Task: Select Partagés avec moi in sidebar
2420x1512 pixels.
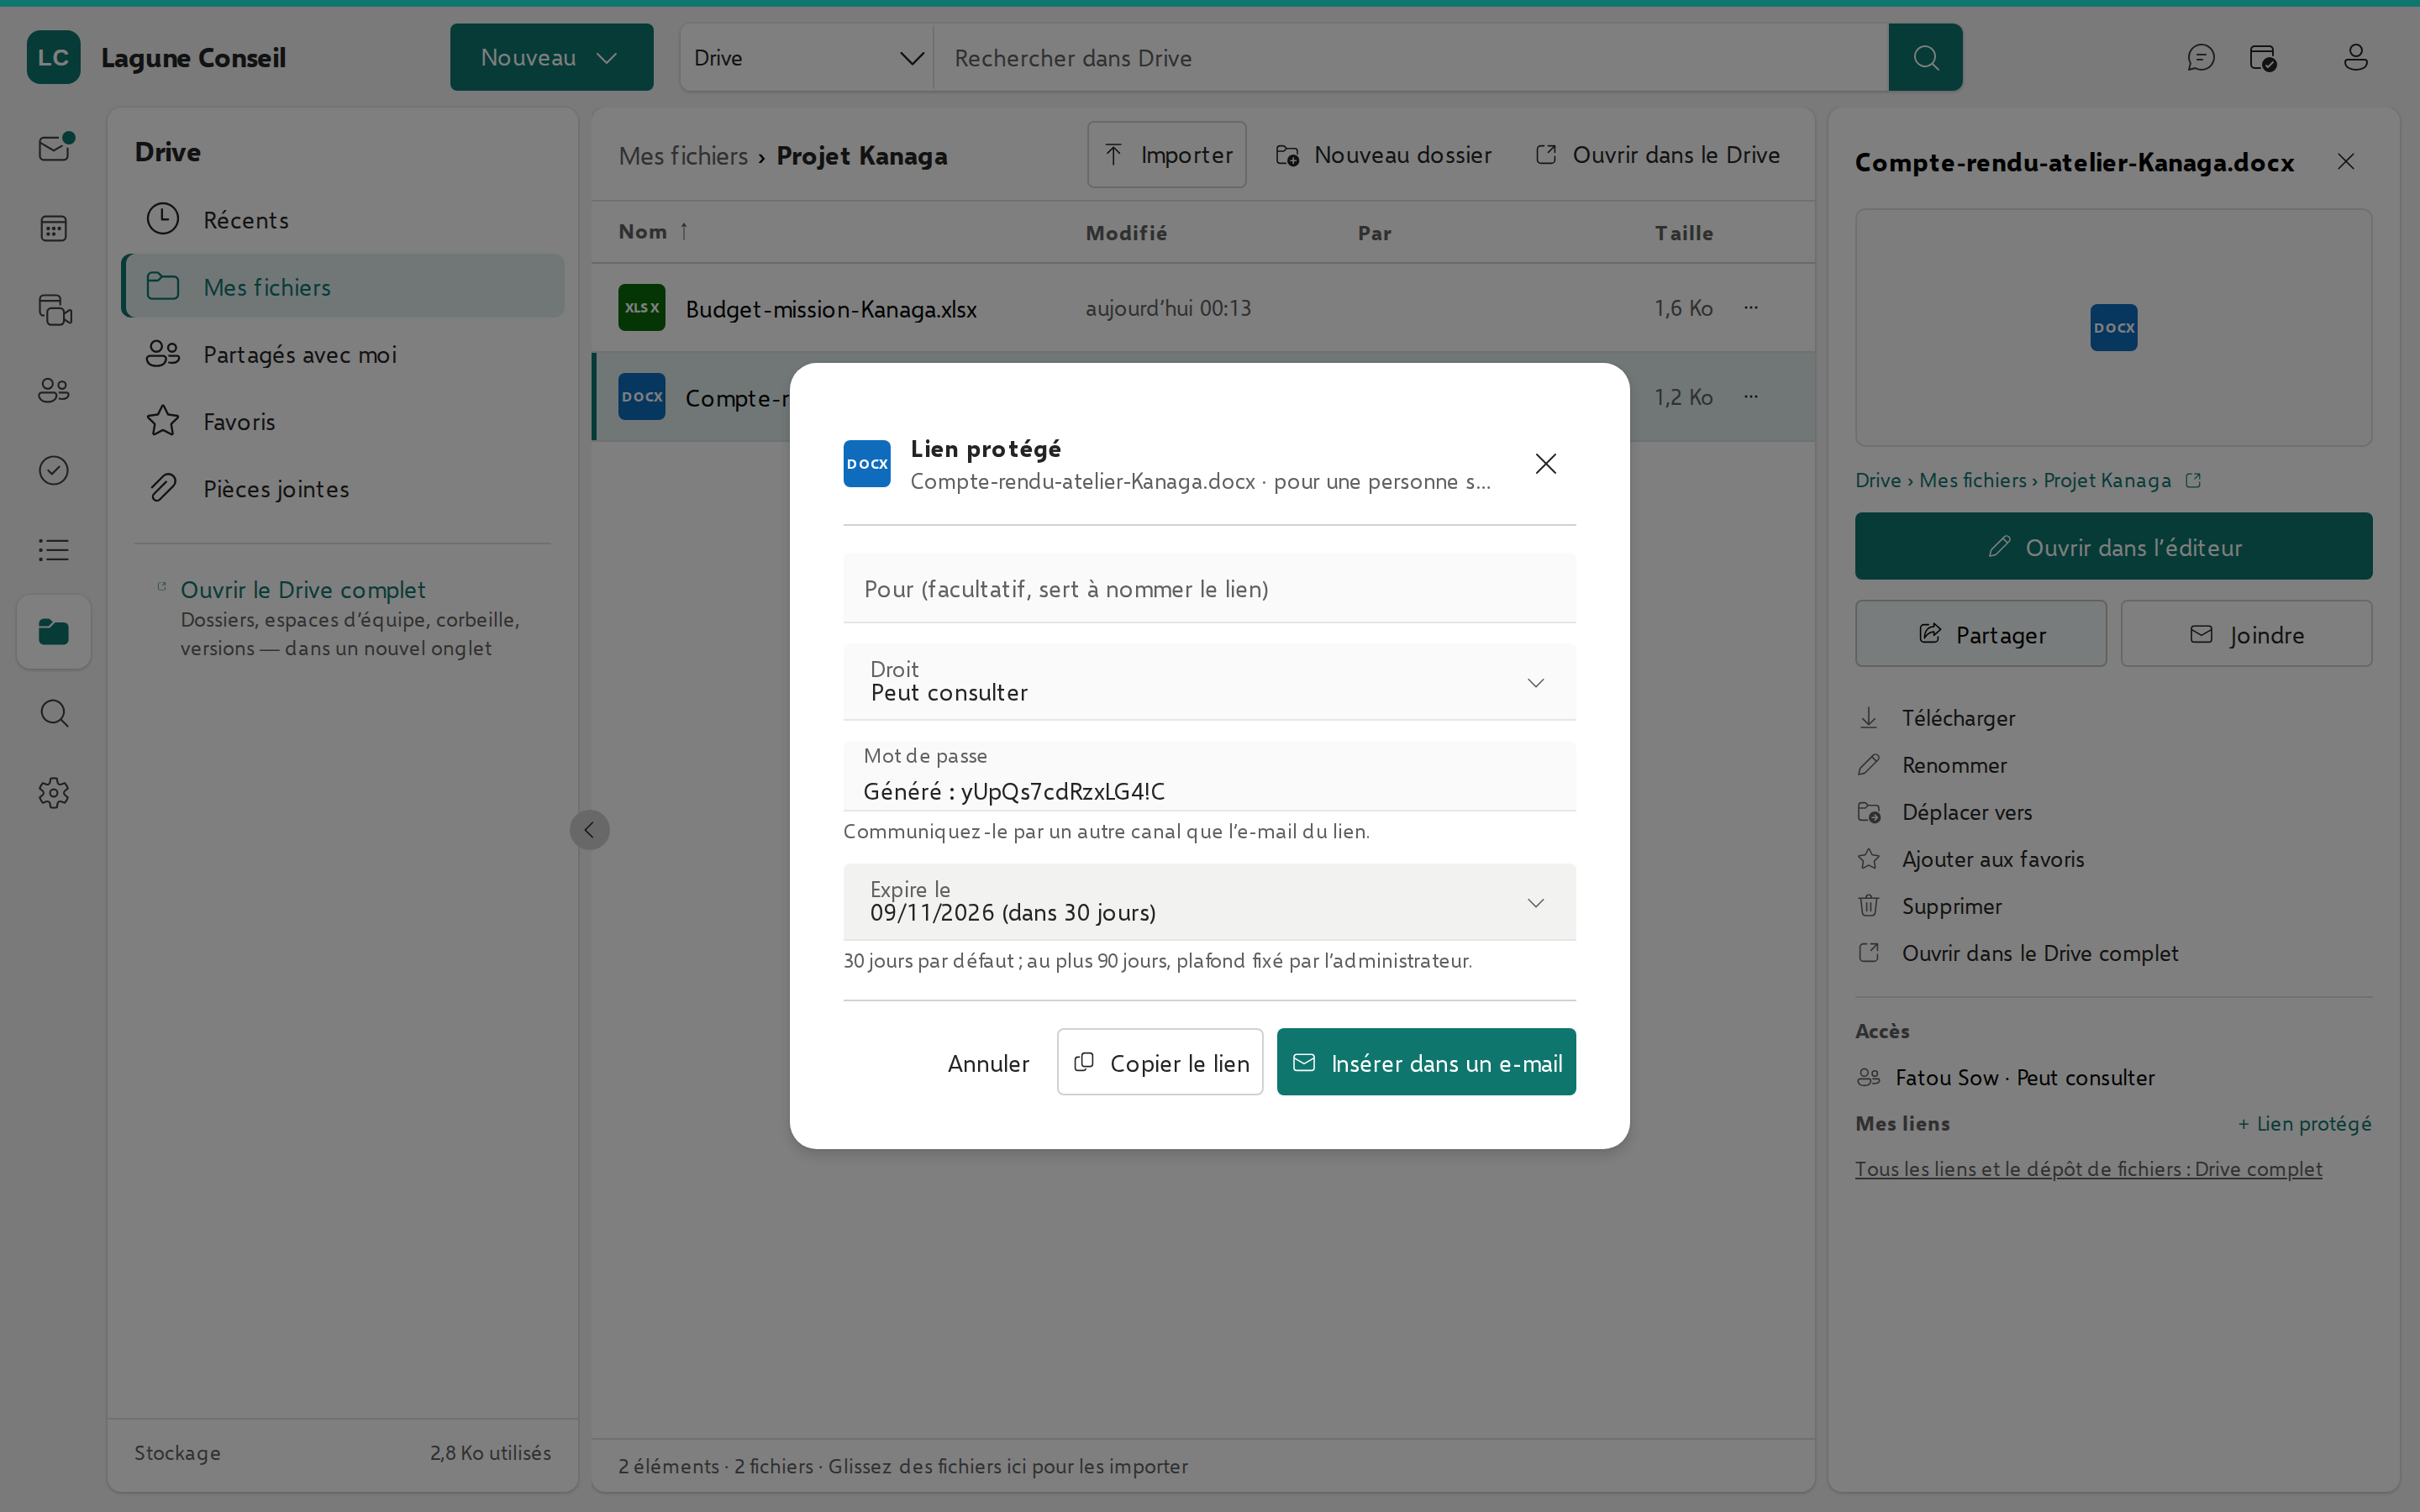Action: (343, 354)
